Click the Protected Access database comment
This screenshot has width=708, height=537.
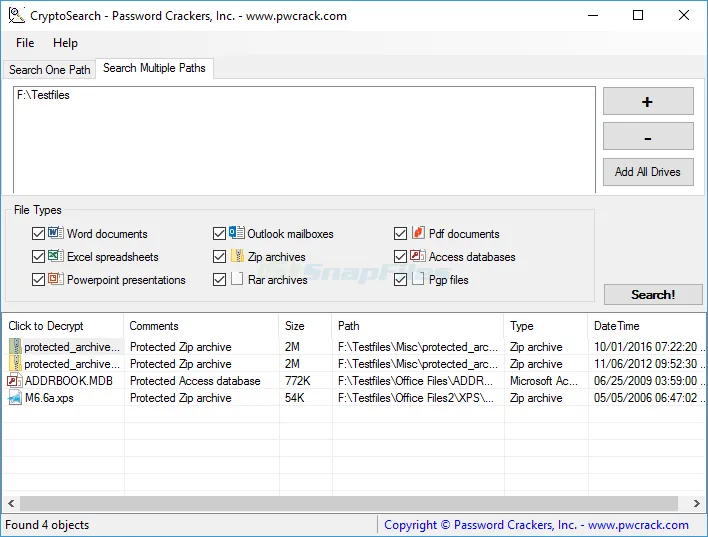pyautogui.click(x=195, y=381)
